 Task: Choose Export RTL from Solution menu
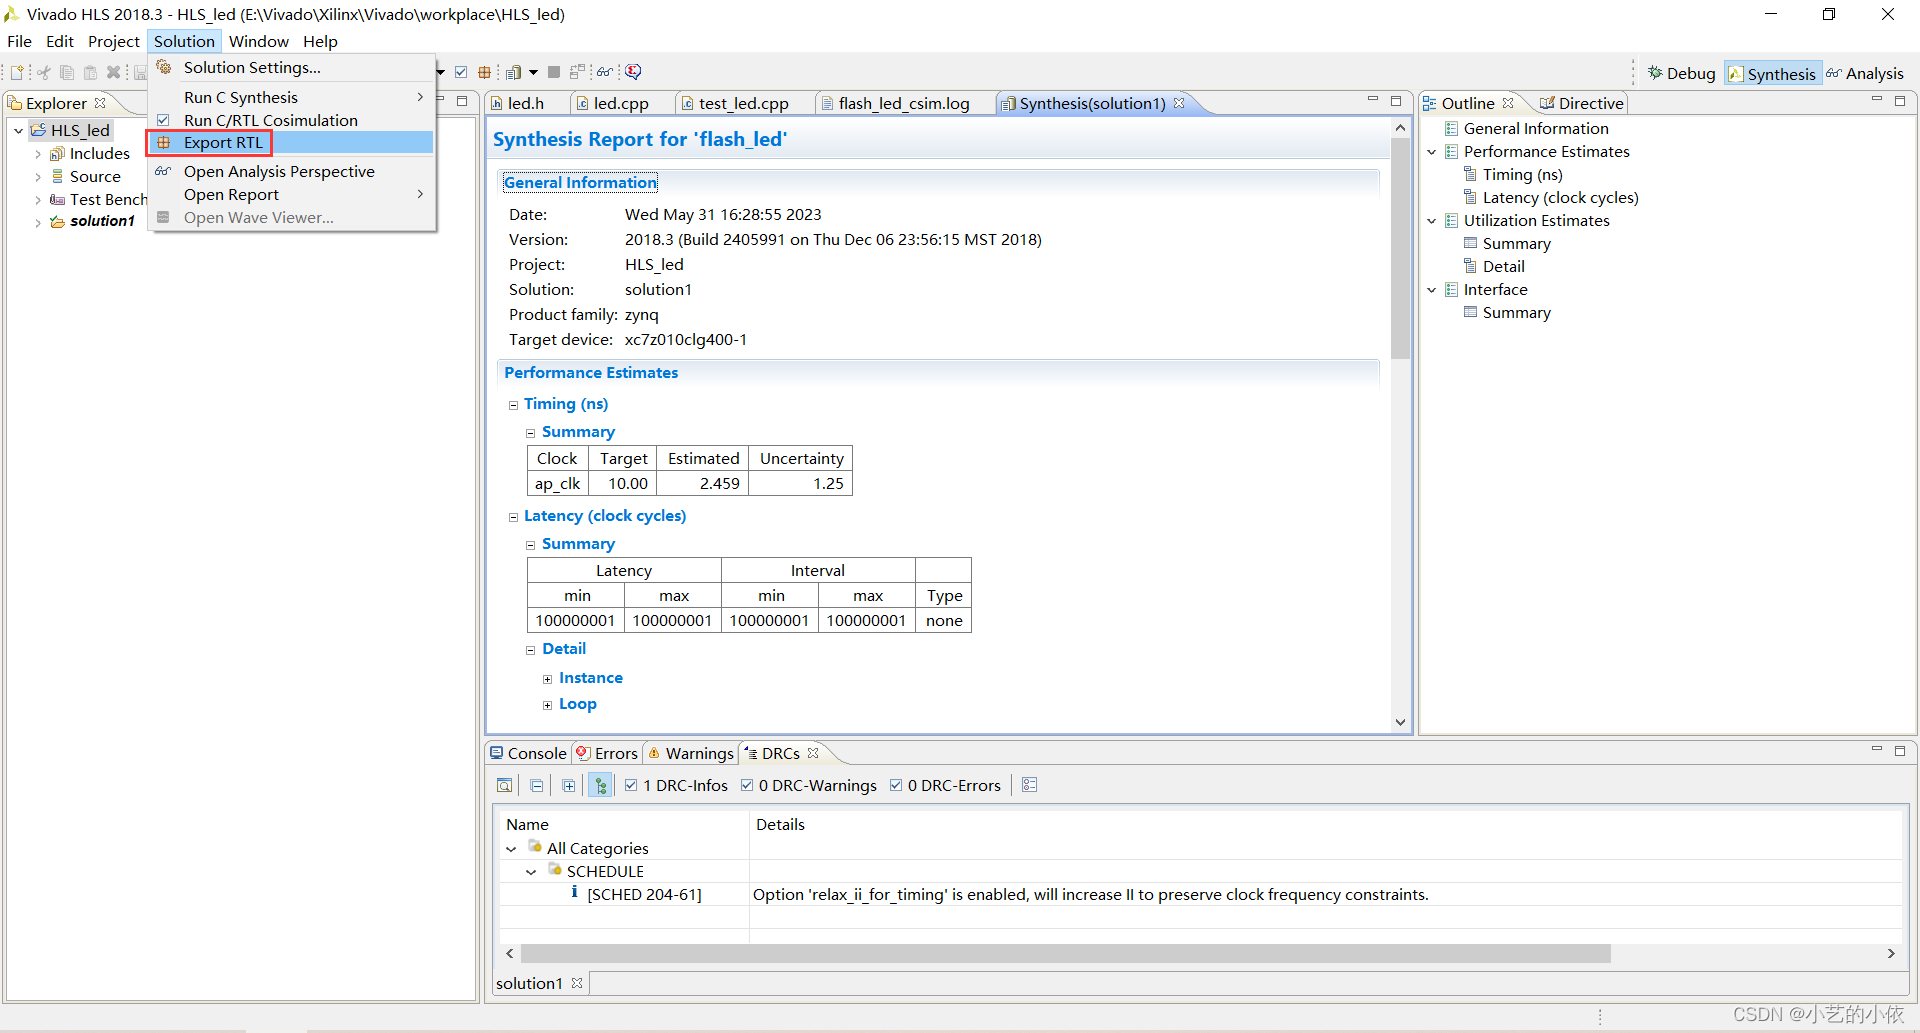click(291, 143)
